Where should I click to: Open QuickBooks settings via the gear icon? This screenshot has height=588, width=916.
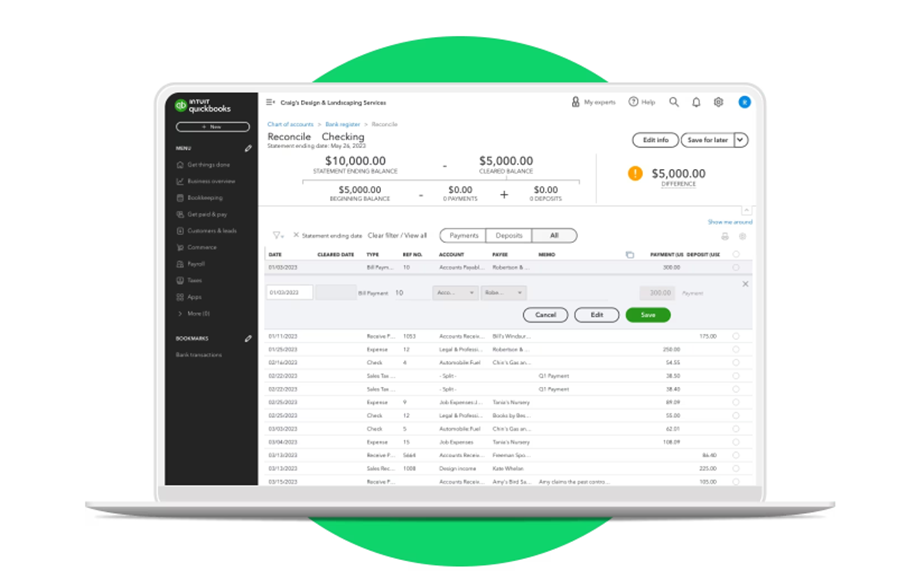click(x=718, y=102)
